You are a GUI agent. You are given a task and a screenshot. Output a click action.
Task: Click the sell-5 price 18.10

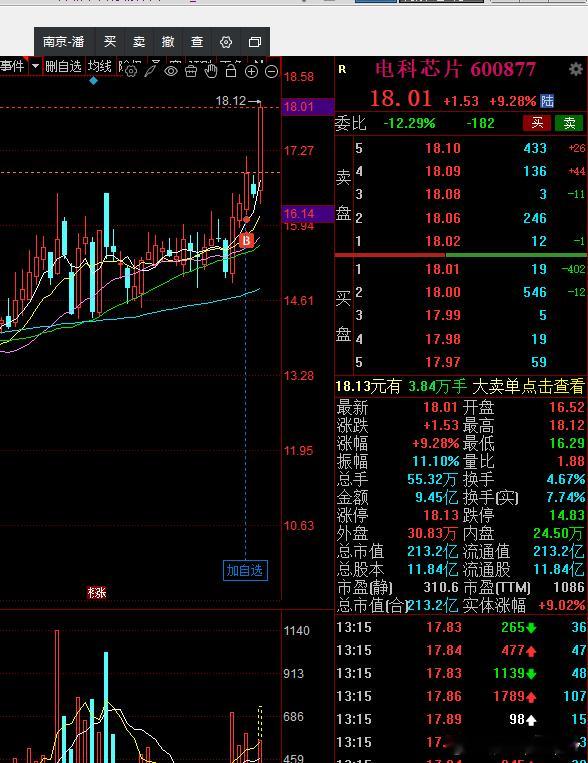[443, 148]
